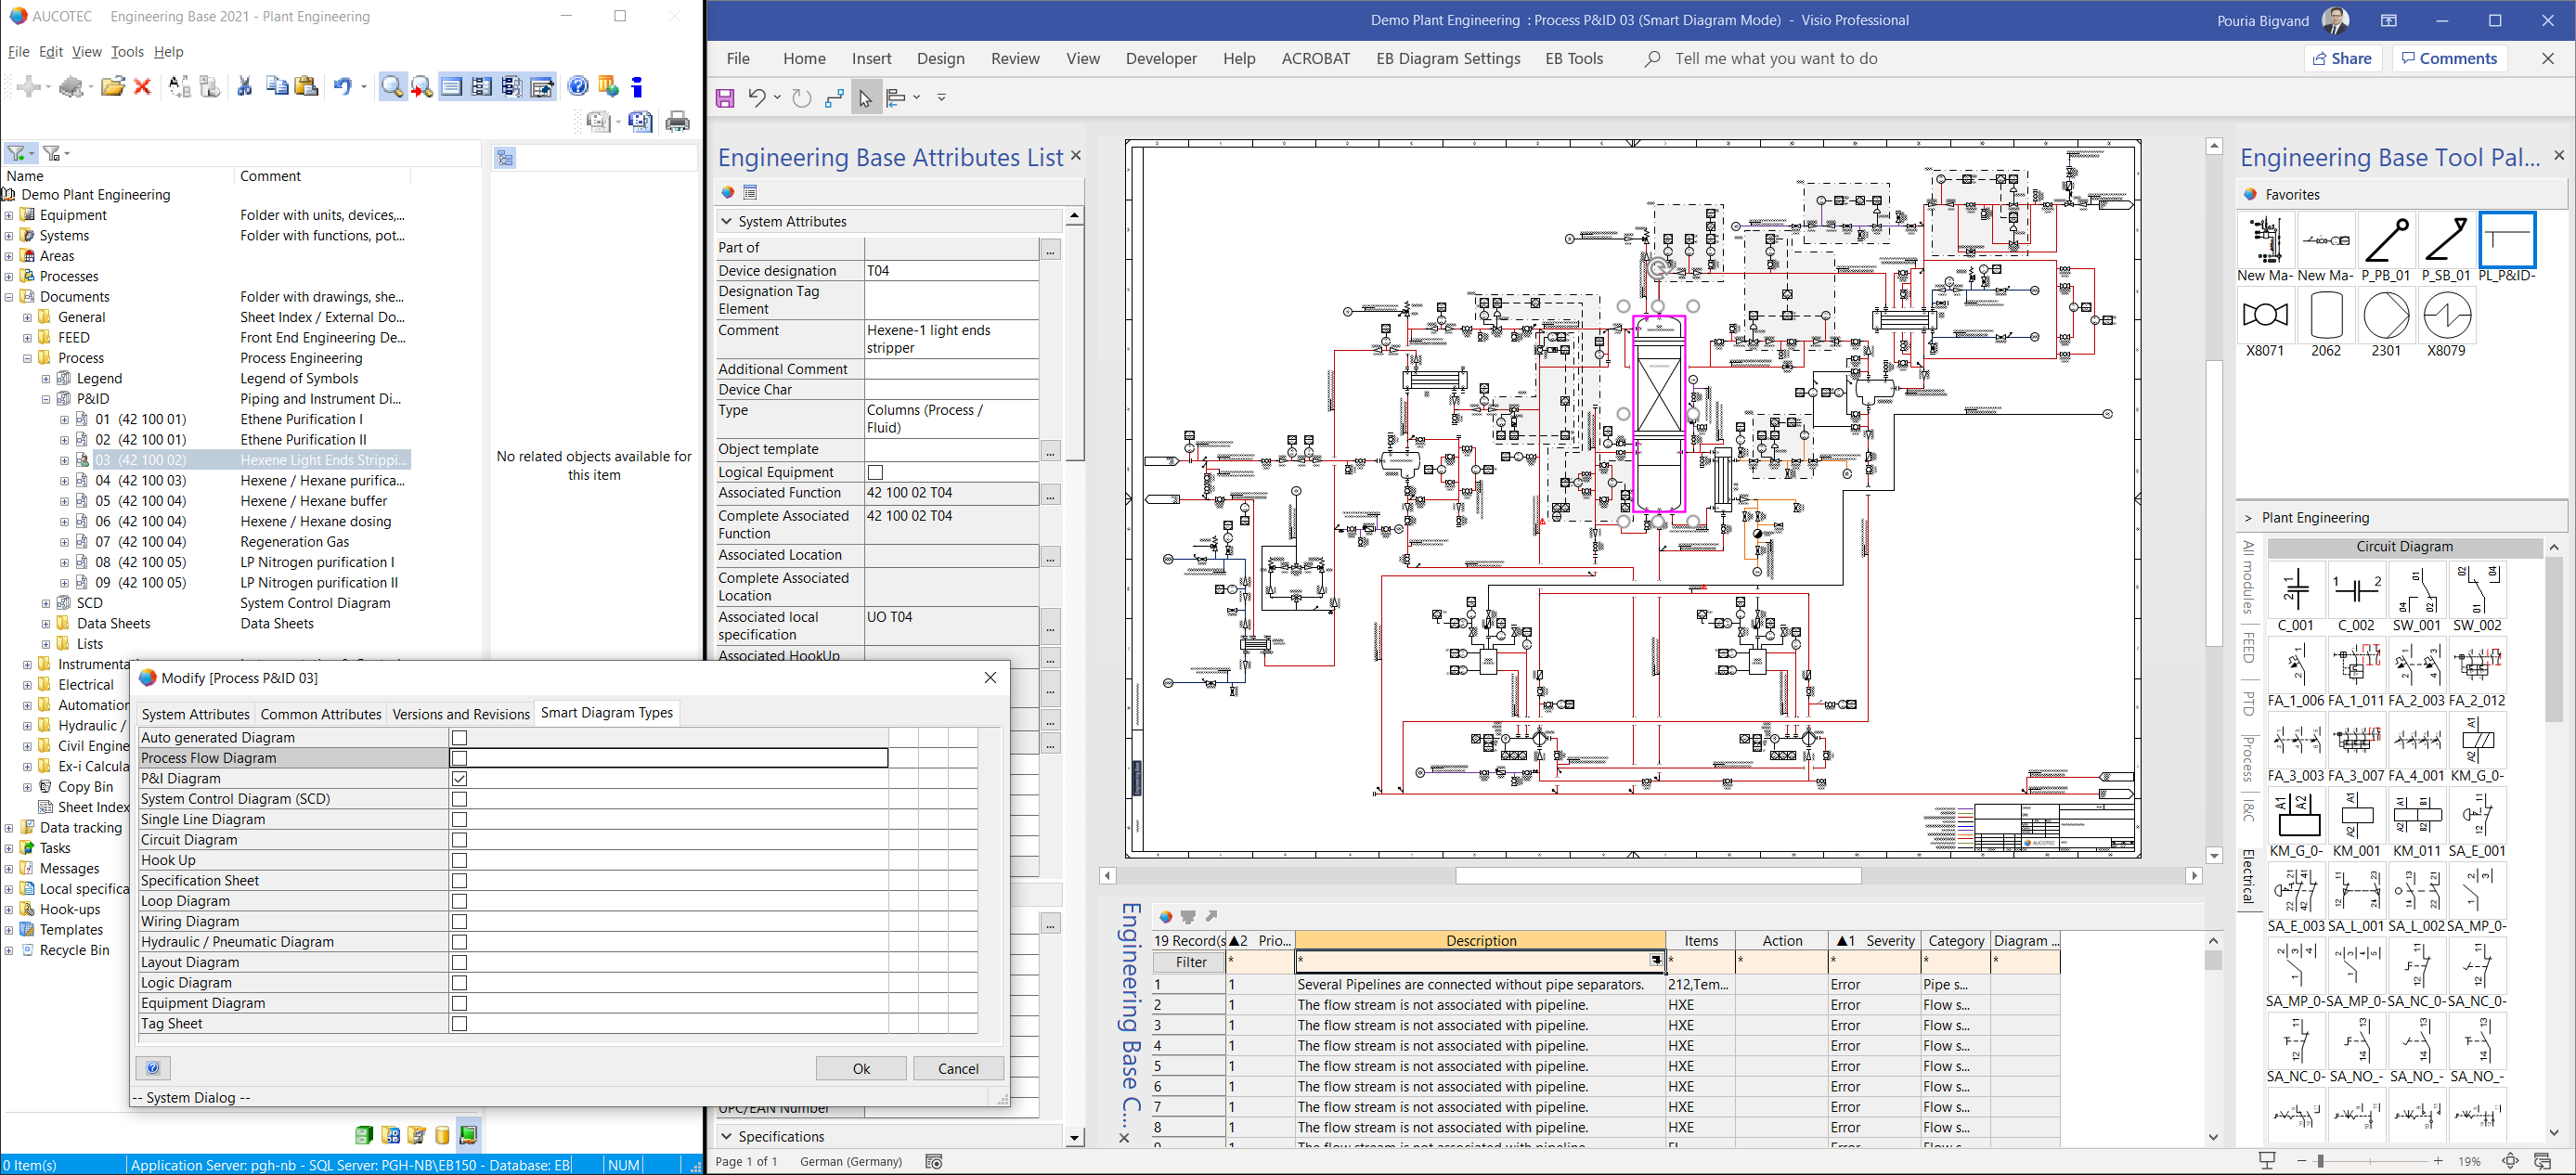Switch to the Versions and Revisions tab
The width and height of the screenshot is (2576, 1175).
(x=461, y=713)
